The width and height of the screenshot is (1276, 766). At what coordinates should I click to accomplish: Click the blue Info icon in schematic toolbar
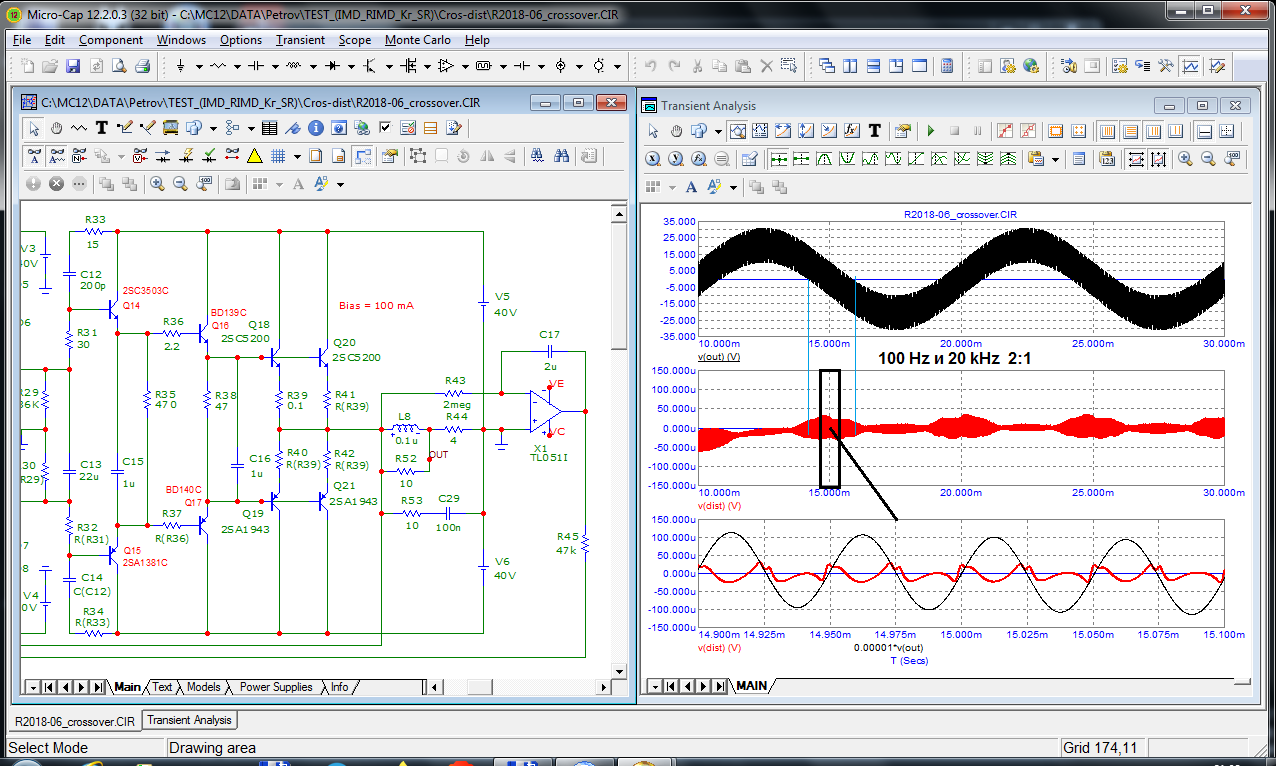coord(315,128)
